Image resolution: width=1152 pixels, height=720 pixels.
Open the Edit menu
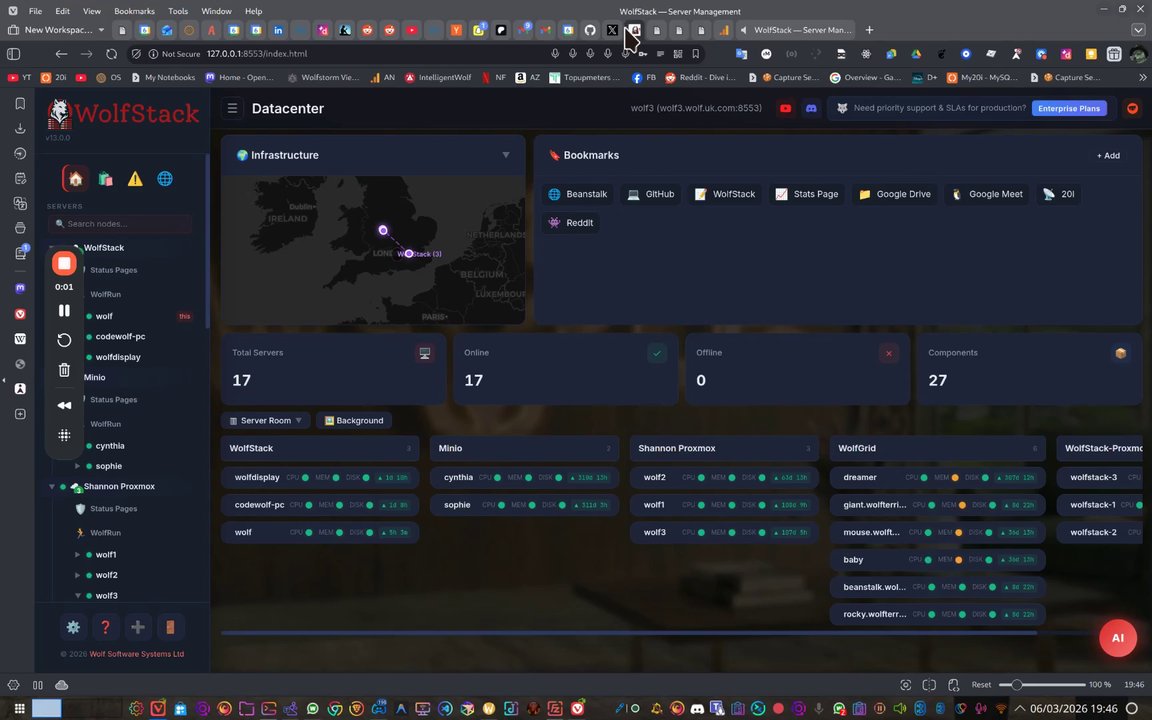click(x=62, y=11)
